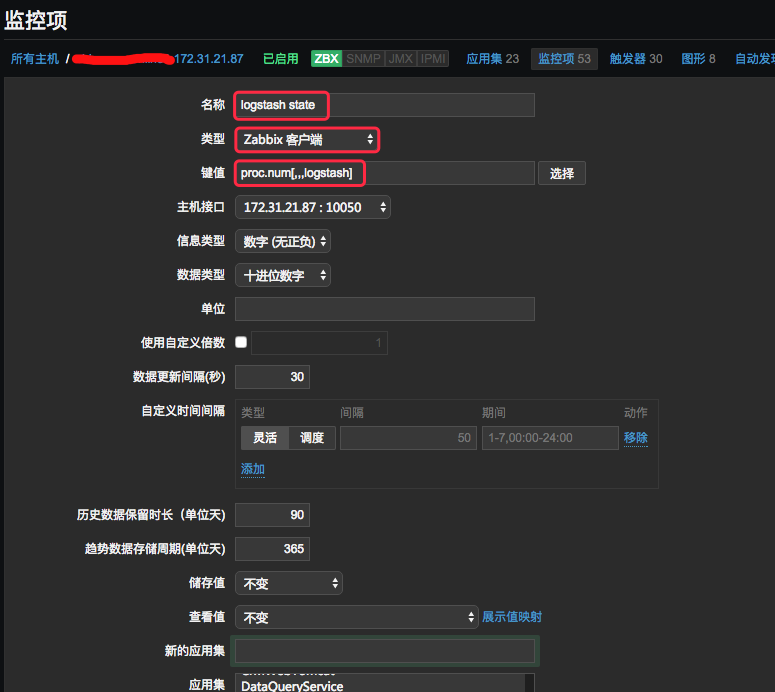The image size is (775, 692).
Task: Click the 键值 field proc.num
Action: click(385, 173)
